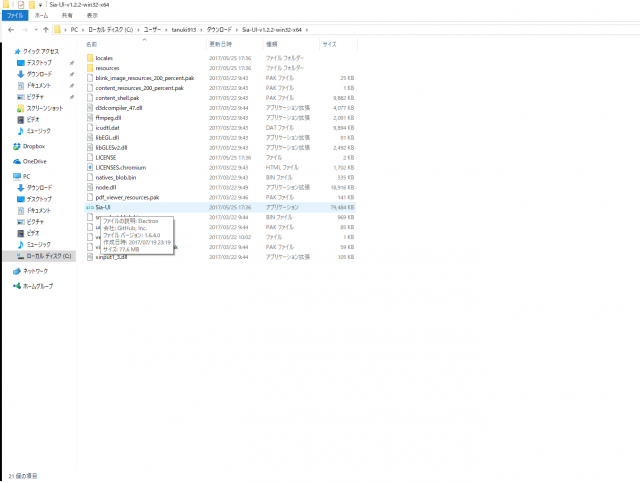Click Properties icon in quick access toolbar
The height and width of the screenshot is (483, 640).
coord(20,5)
